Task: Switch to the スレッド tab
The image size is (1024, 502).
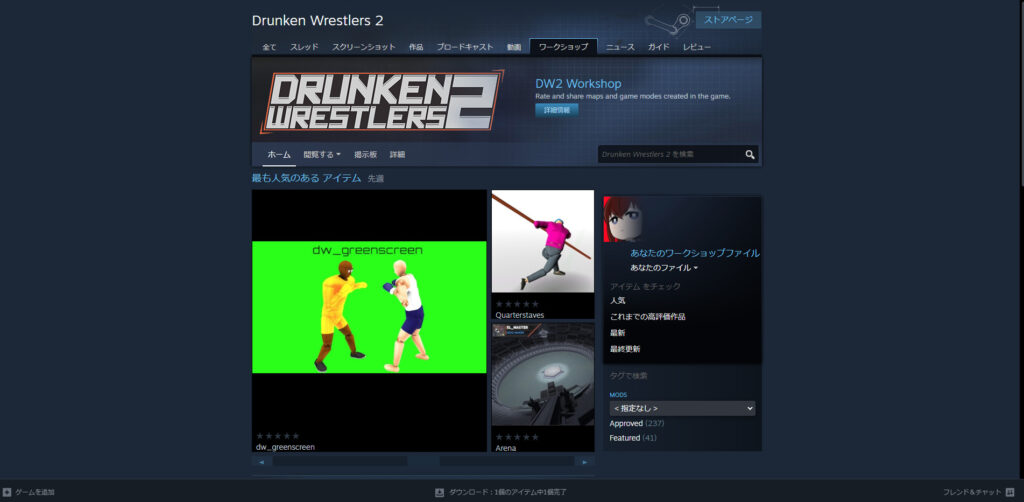Action: click(304, 47)
